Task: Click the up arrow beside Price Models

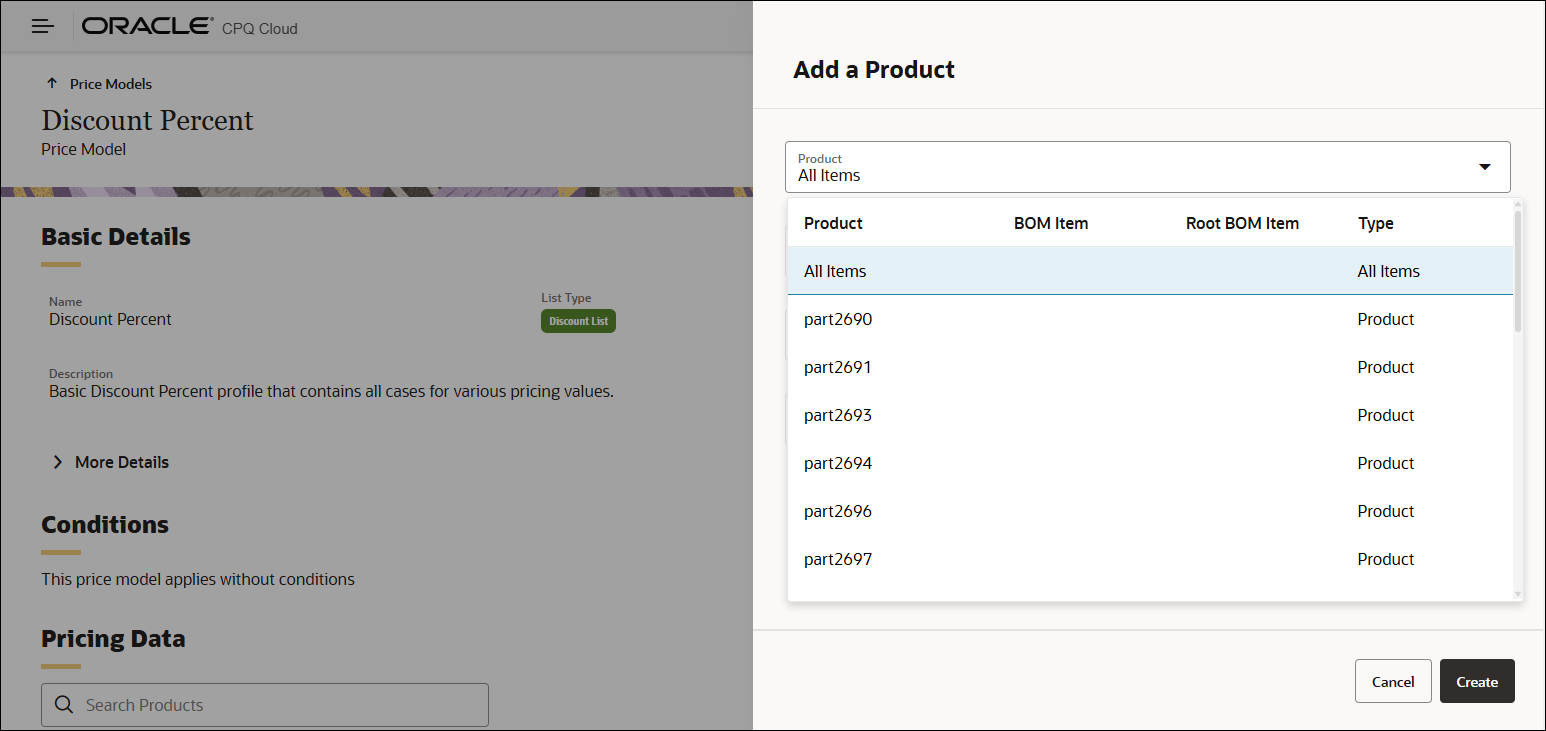Action: 51,84
